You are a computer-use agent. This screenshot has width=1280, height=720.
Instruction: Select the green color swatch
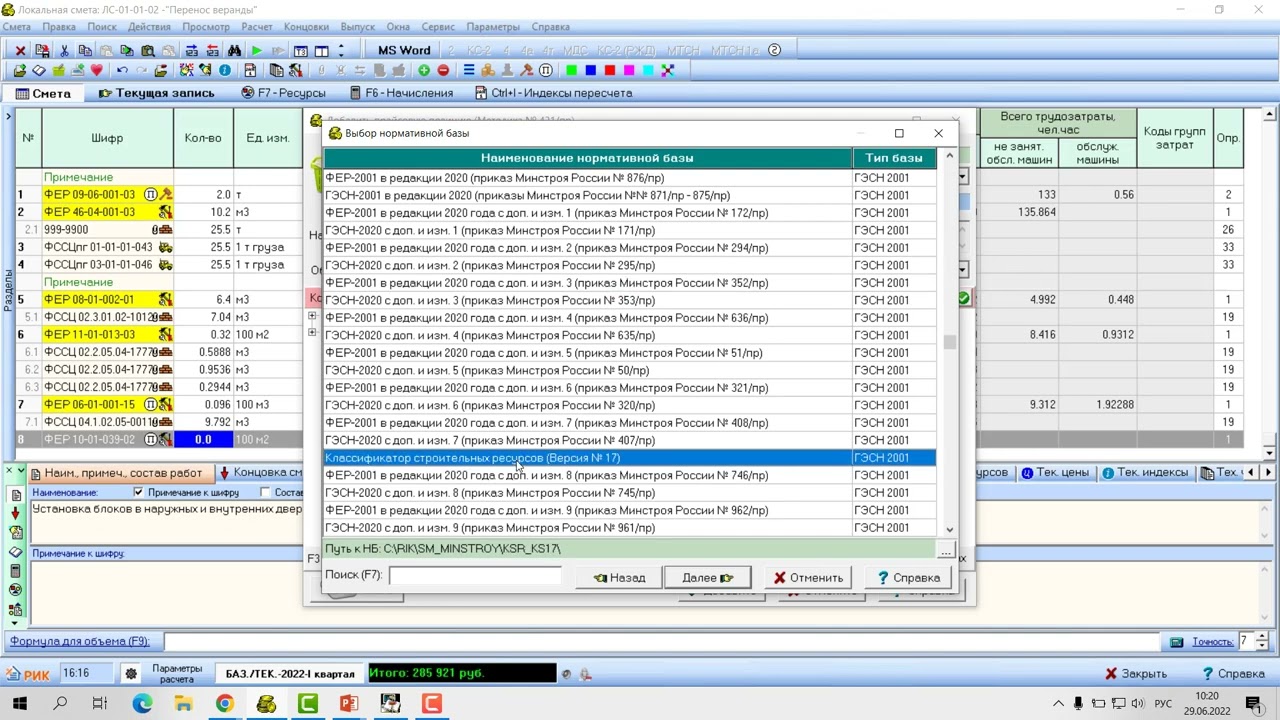[x=571, y=70]
